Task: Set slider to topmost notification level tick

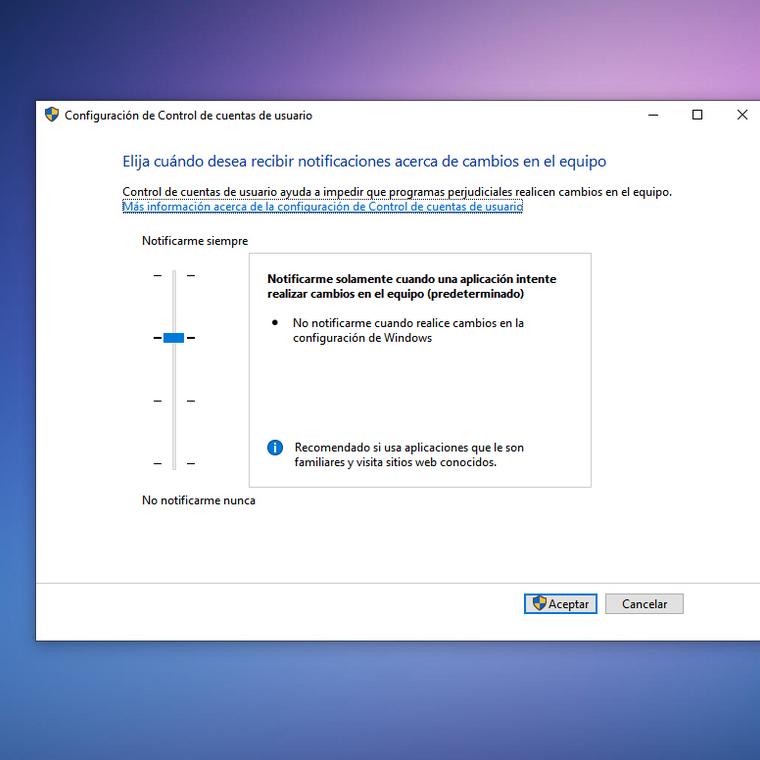Action: click(174, 276)
